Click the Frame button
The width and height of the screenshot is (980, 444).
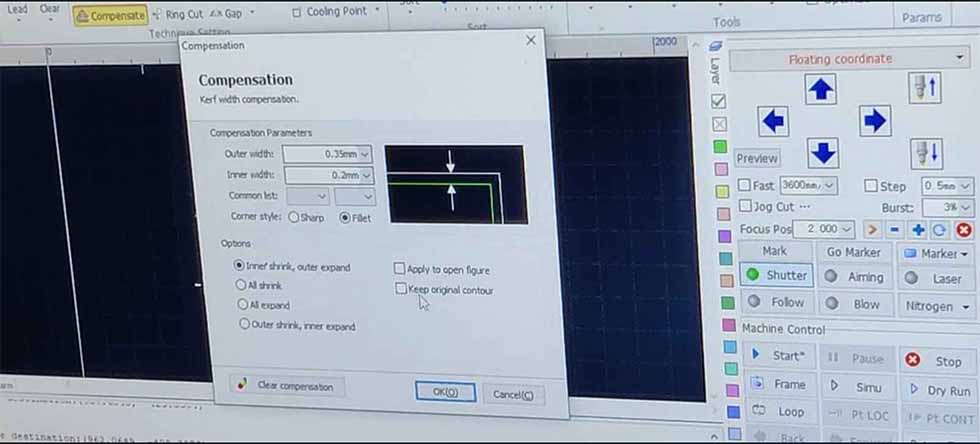pyautogui.click(x=780, y=384)
